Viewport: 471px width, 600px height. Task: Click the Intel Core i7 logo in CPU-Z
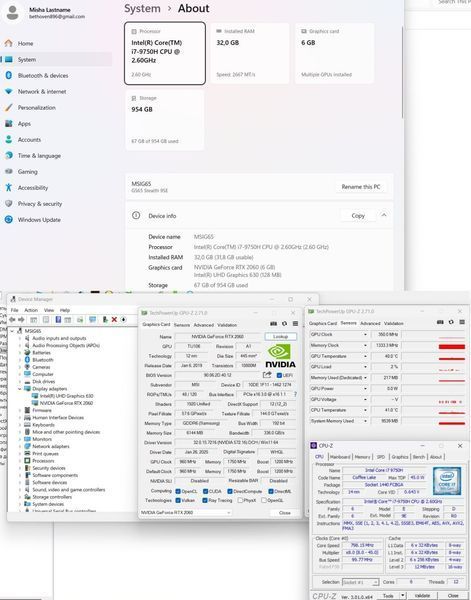point(447,481)
